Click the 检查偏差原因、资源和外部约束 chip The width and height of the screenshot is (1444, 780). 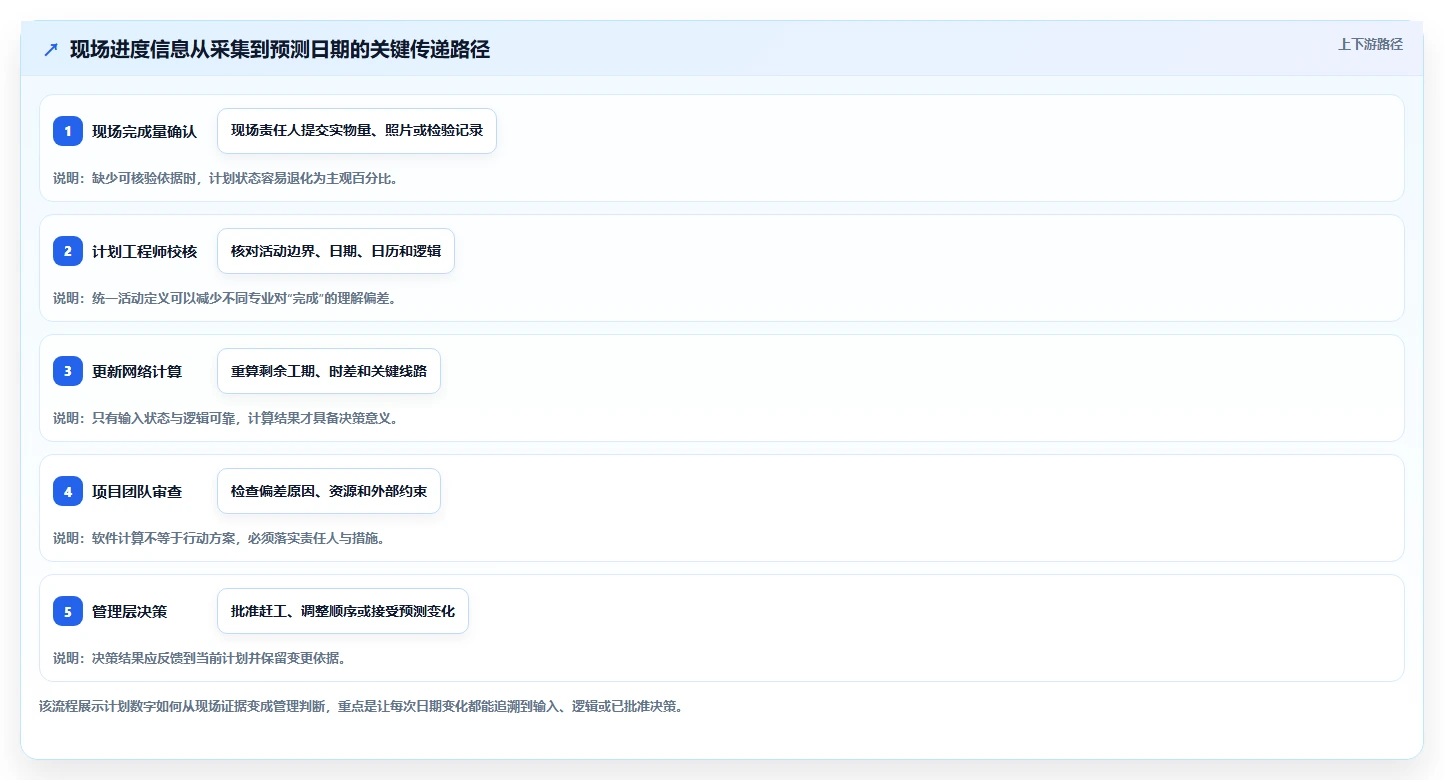329,491
